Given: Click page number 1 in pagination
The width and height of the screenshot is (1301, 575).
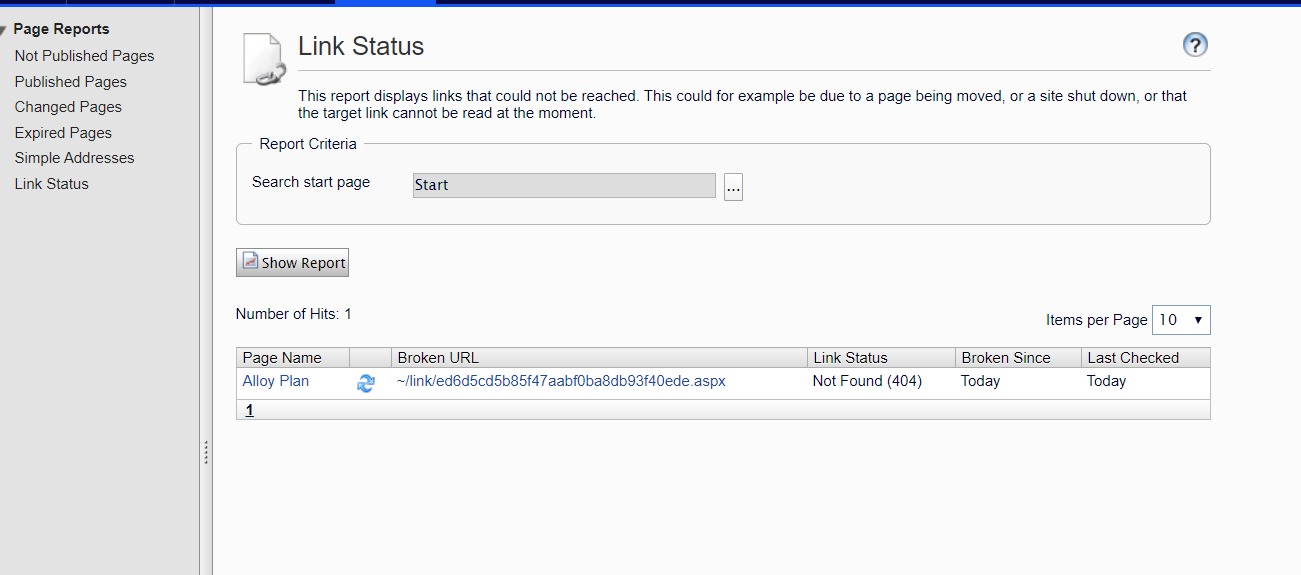Looking at the screenshot, I should [249, 410].
